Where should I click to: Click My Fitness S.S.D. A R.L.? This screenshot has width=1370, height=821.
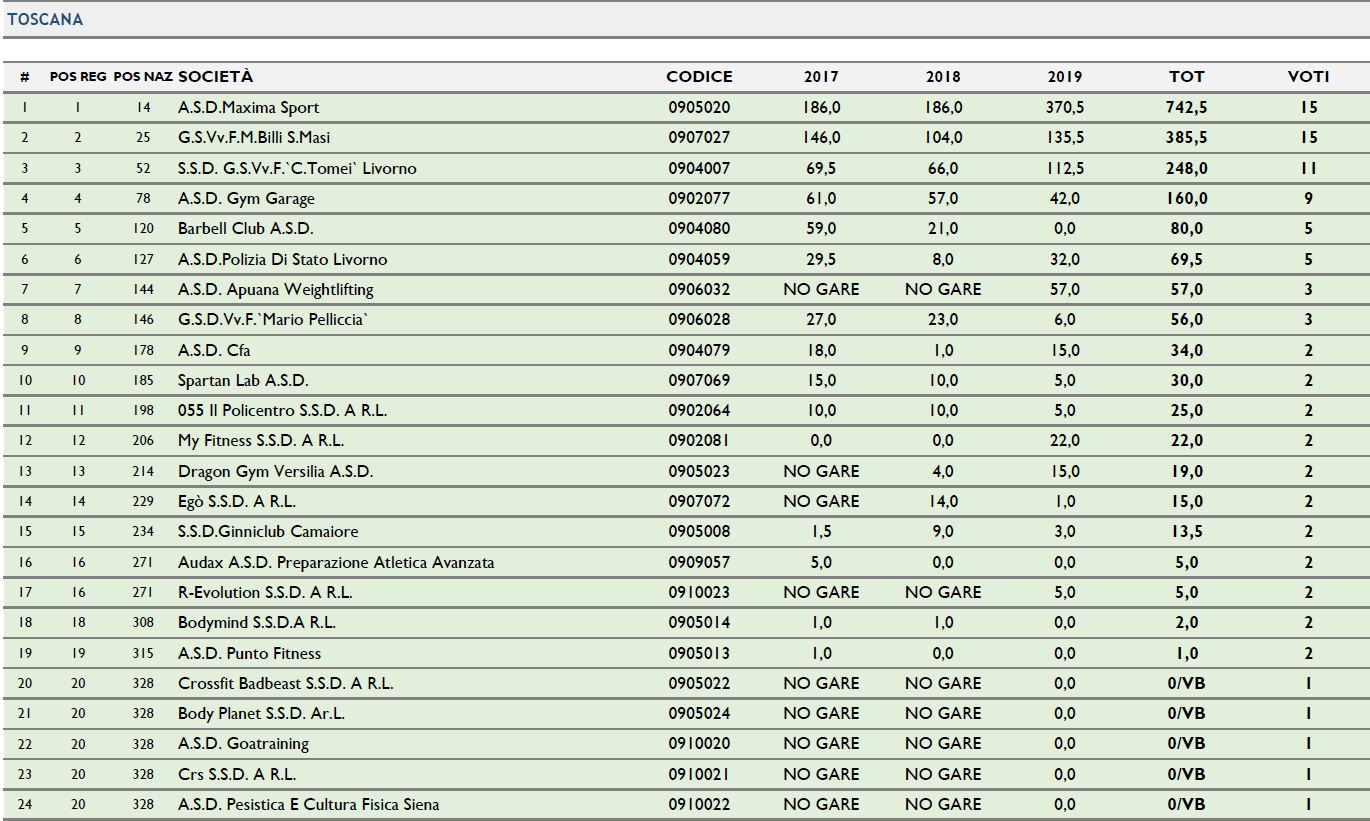261,440
